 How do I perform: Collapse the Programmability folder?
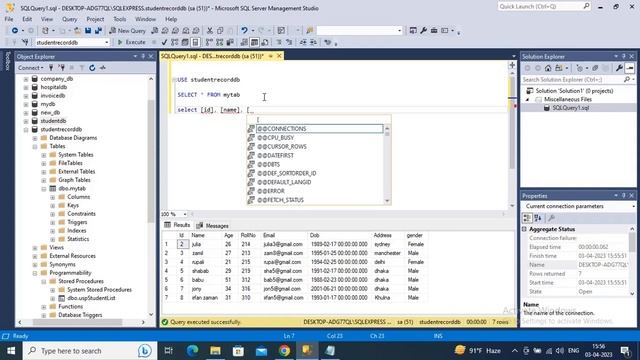click(35, 273)
